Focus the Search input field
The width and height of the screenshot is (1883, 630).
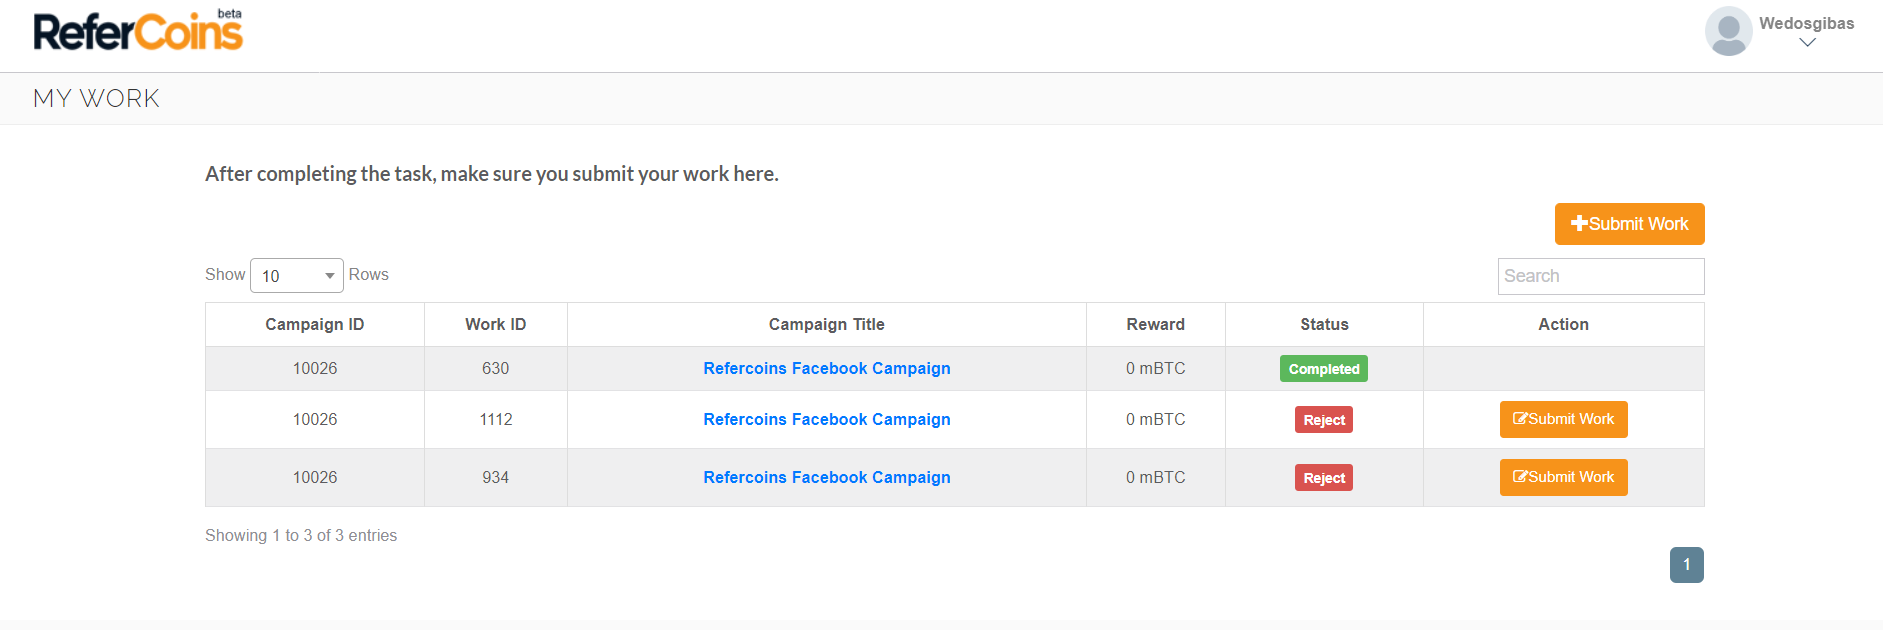pos(1600,276)
